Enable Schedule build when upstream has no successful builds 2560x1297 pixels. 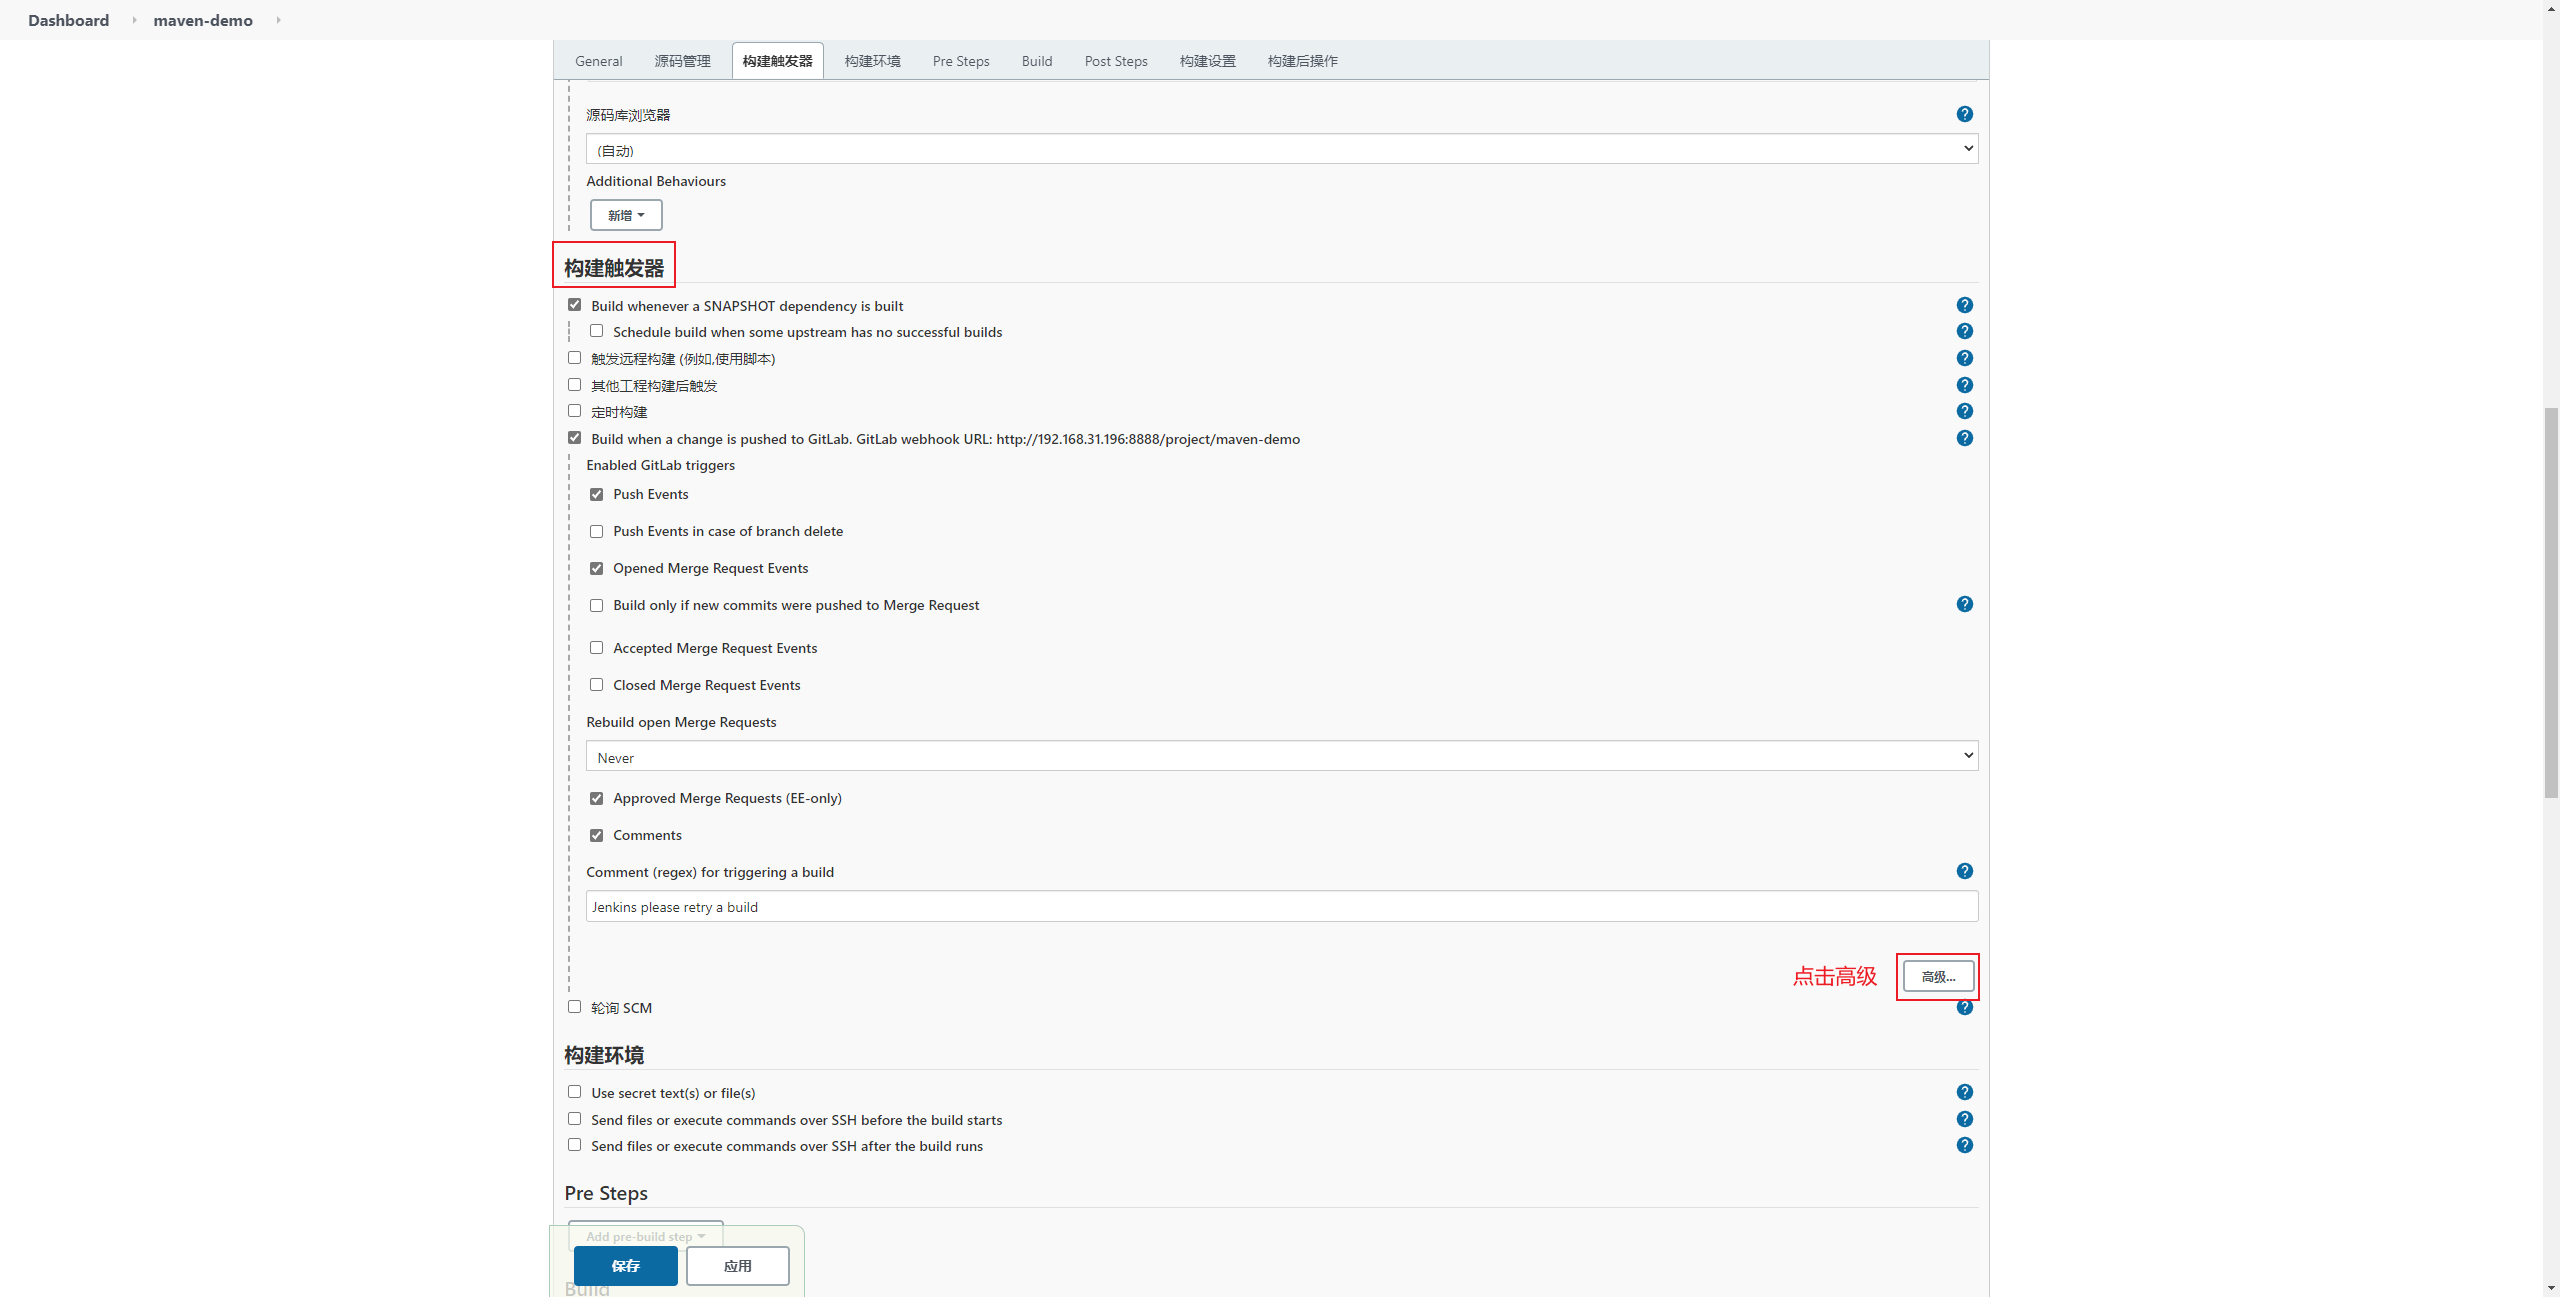coord(596,331)
